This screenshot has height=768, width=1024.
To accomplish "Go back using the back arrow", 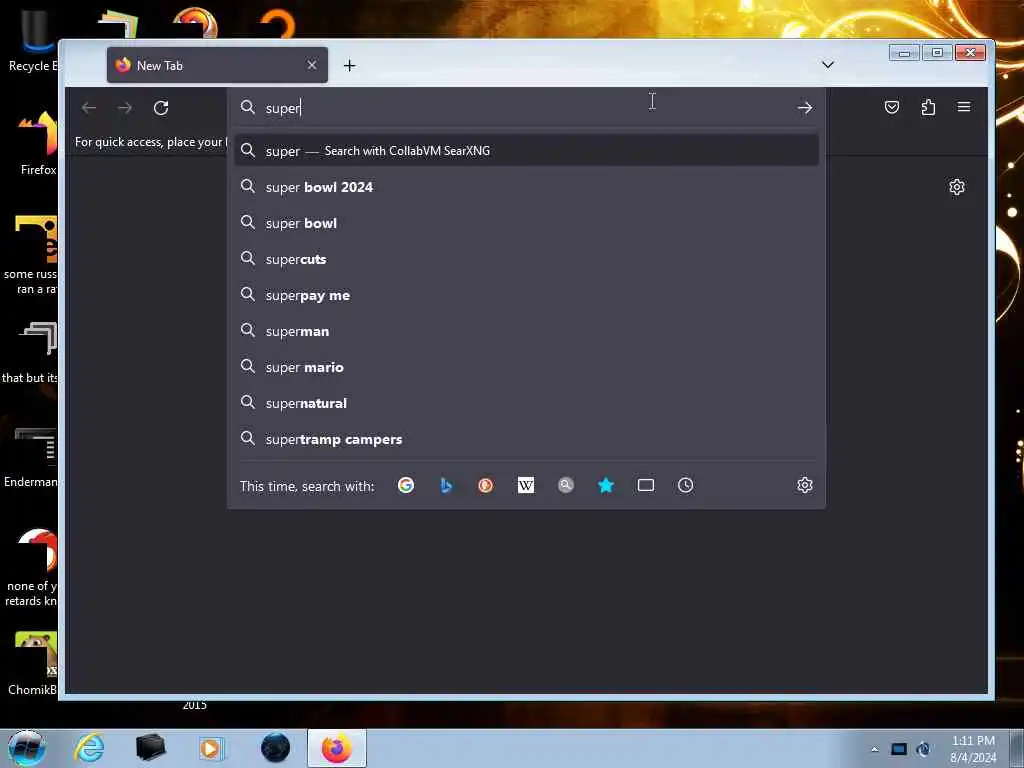I will 89,108.
